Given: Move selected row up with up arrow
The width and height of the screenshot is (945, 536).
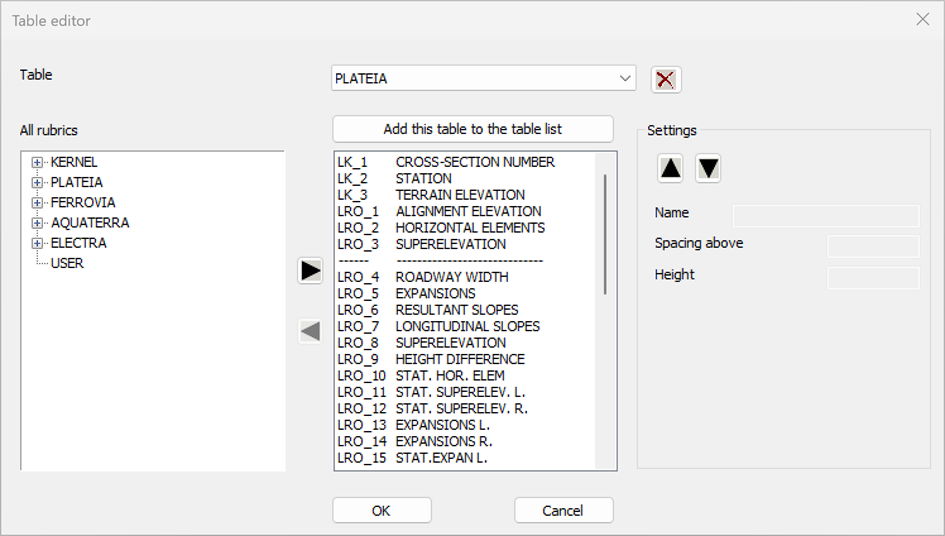Looking at the screenshot, I should tap(671, 169).
